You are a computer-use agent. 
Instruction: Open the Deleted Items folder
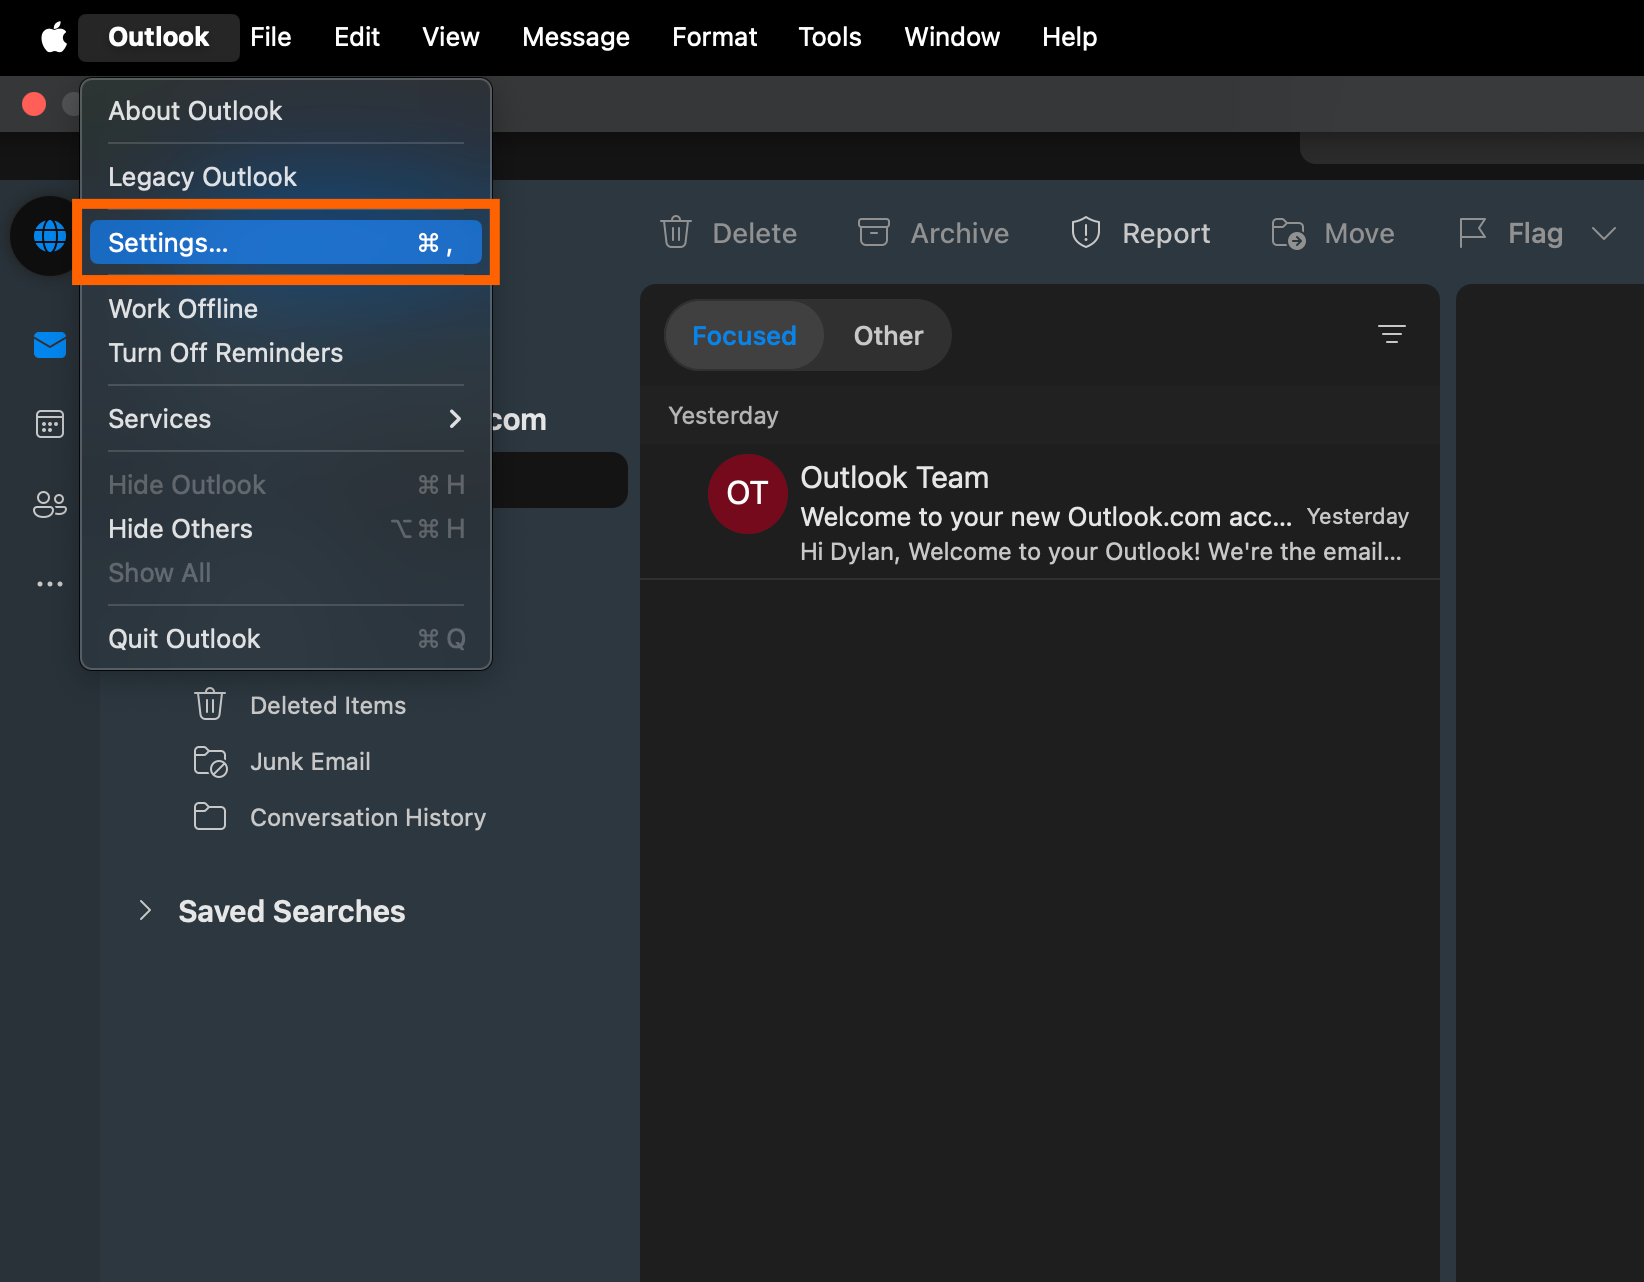coord(328,705)
